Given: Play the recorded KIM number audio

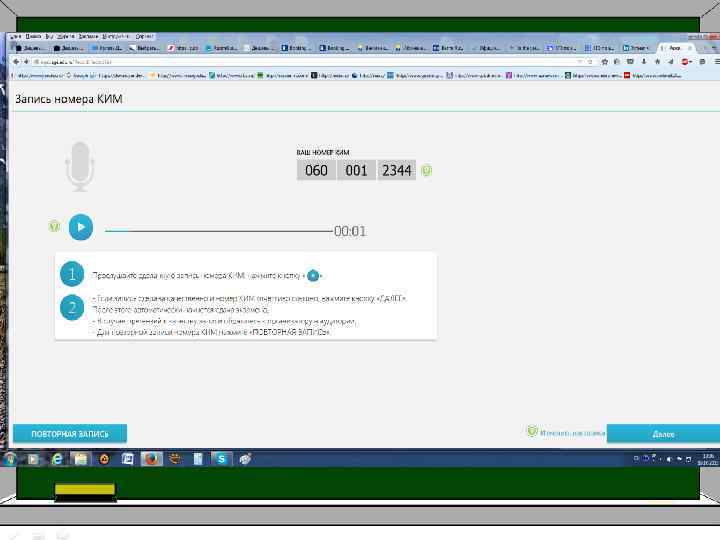Looking at the screenshot, I should tap(81, 227).
